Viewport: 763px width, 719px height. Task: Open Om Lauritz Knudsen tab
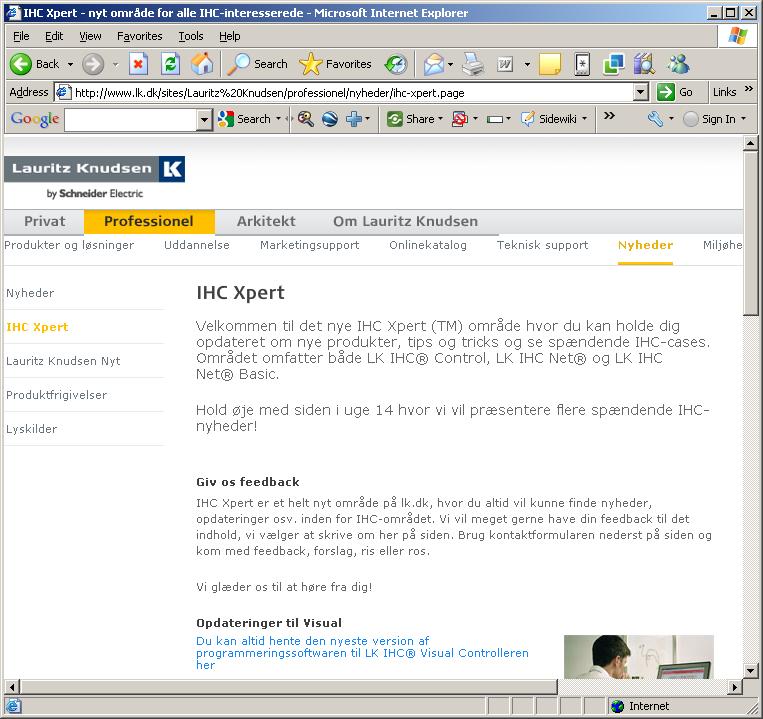(x=405, y=221)
